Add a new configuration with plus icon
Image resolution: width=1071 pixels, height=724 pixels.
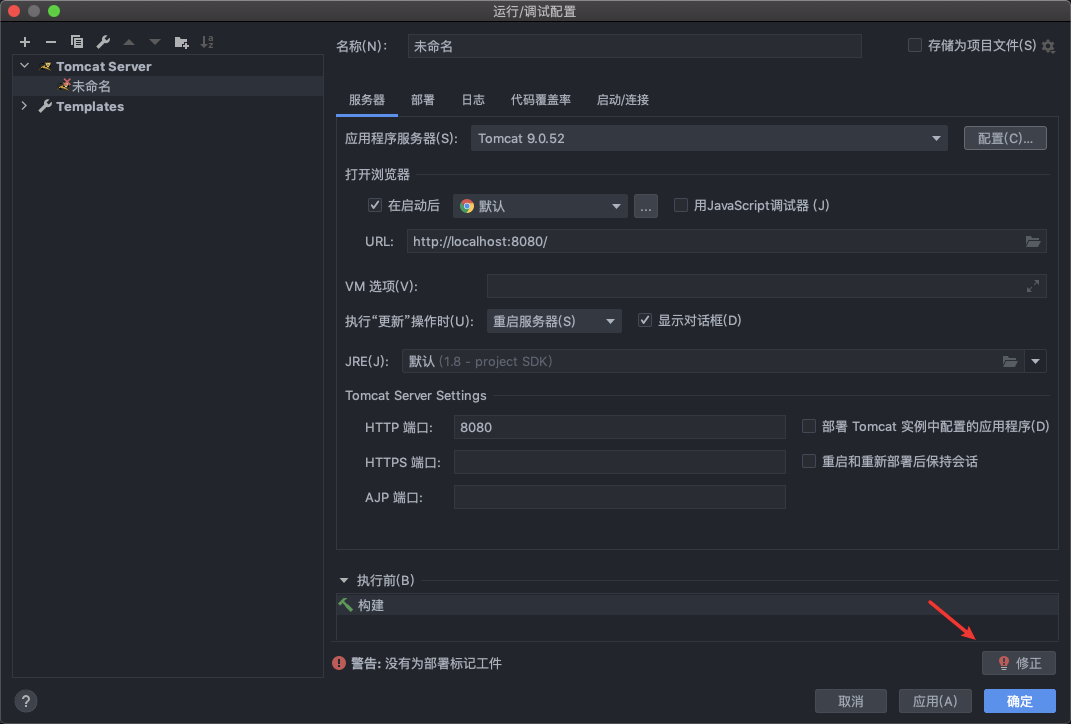[25, 42]
